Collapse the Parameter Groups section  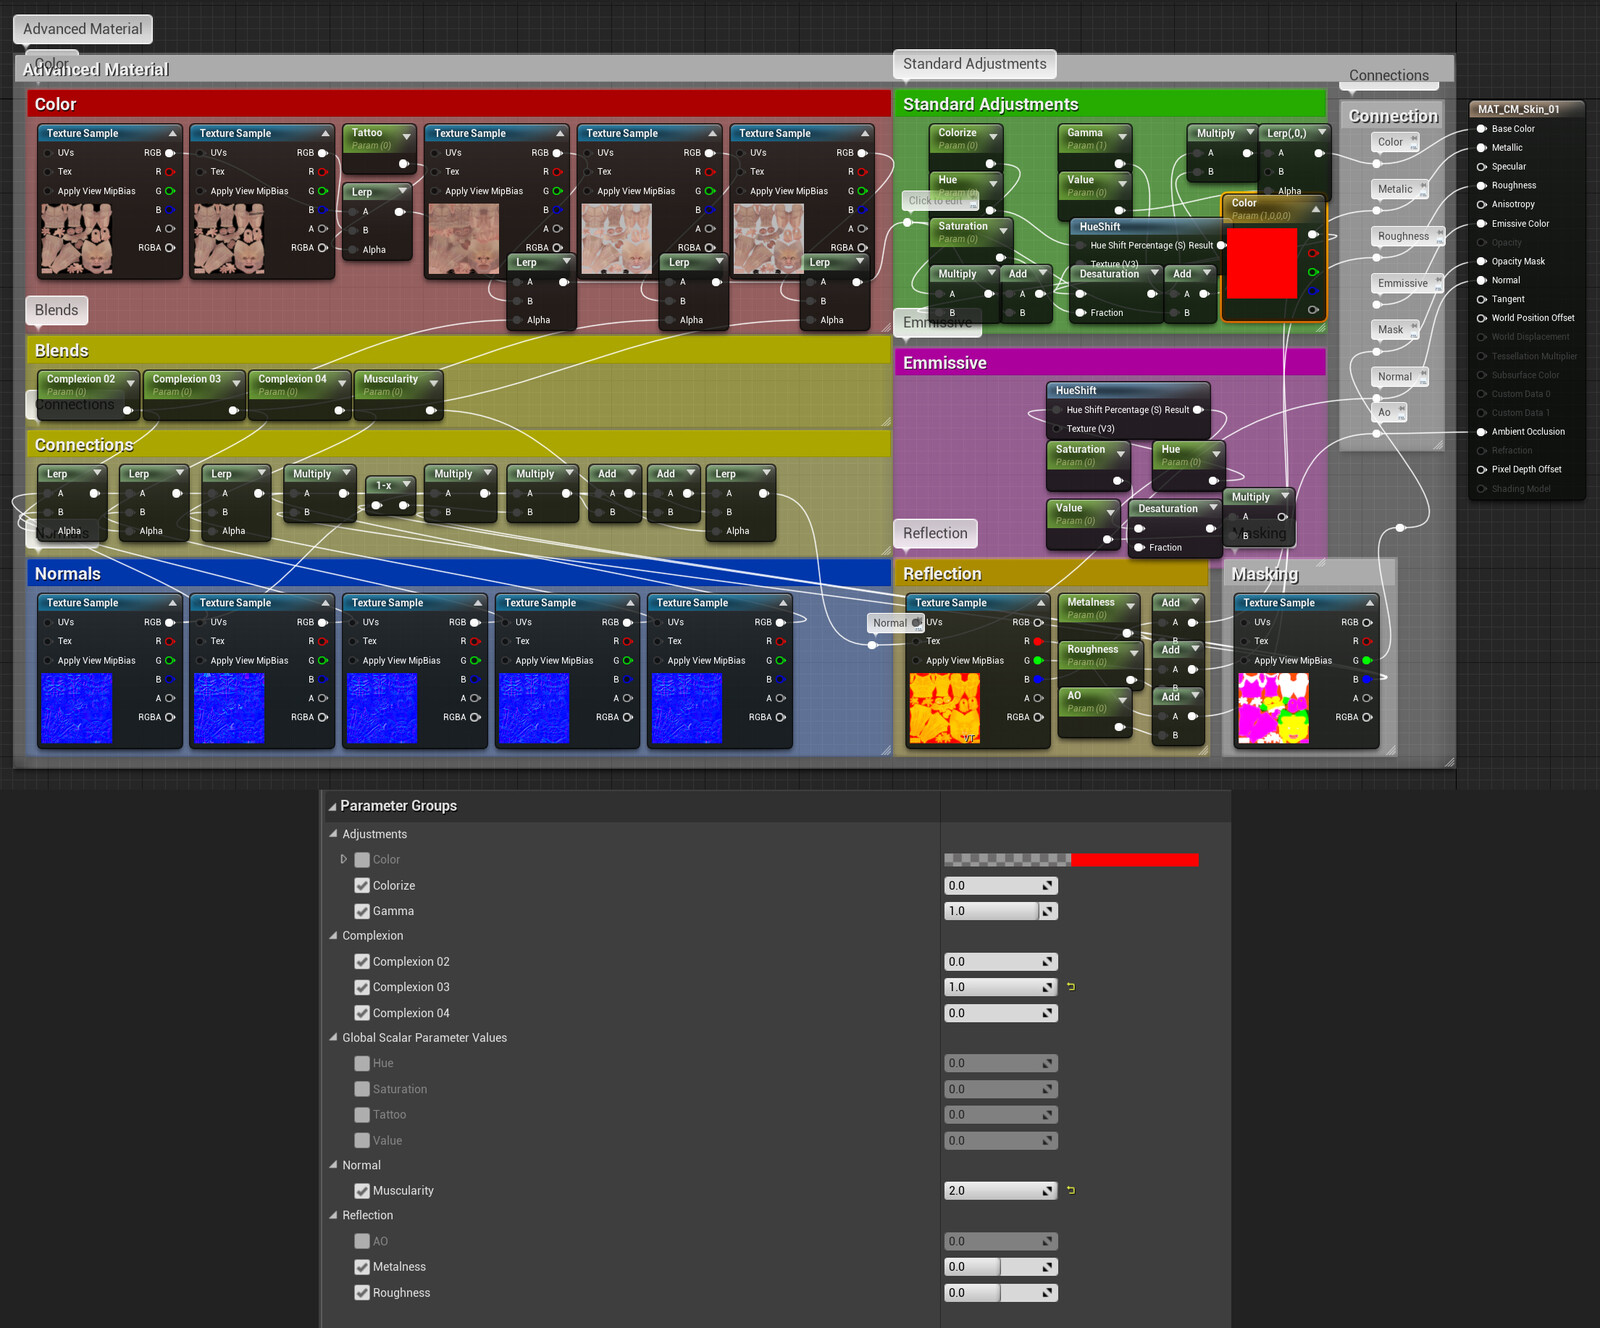(x=332, y=806)
